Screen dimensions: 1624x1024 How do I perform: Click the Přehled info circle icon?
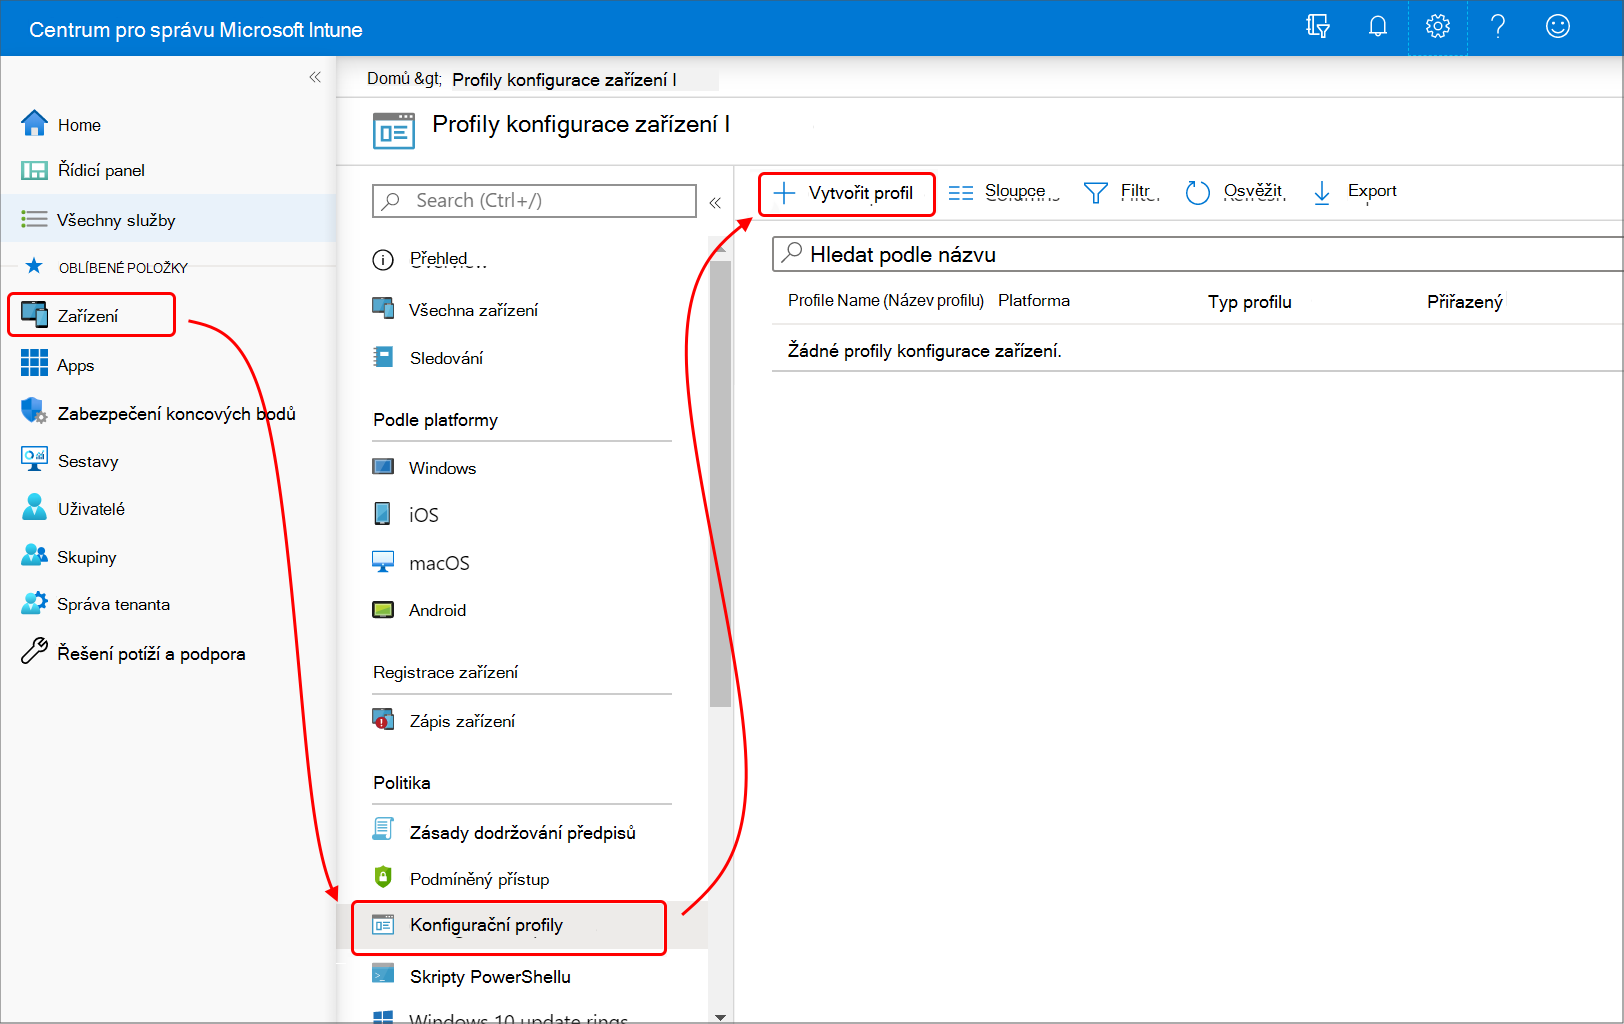383,260
